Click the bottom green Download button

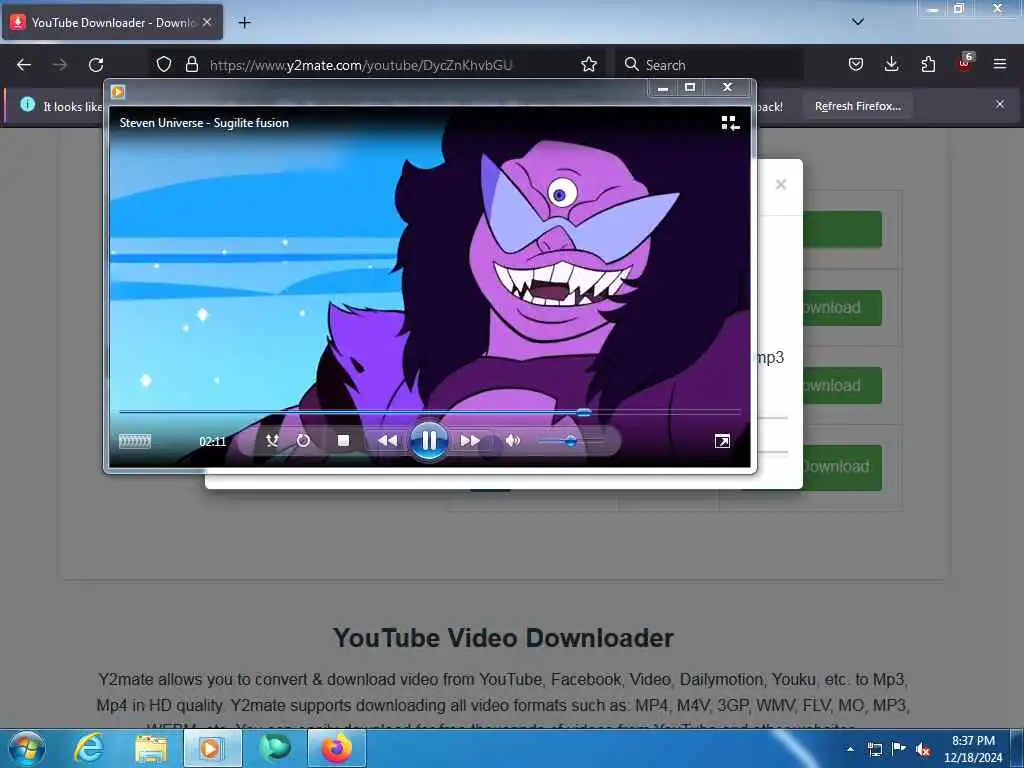[842, 467]
